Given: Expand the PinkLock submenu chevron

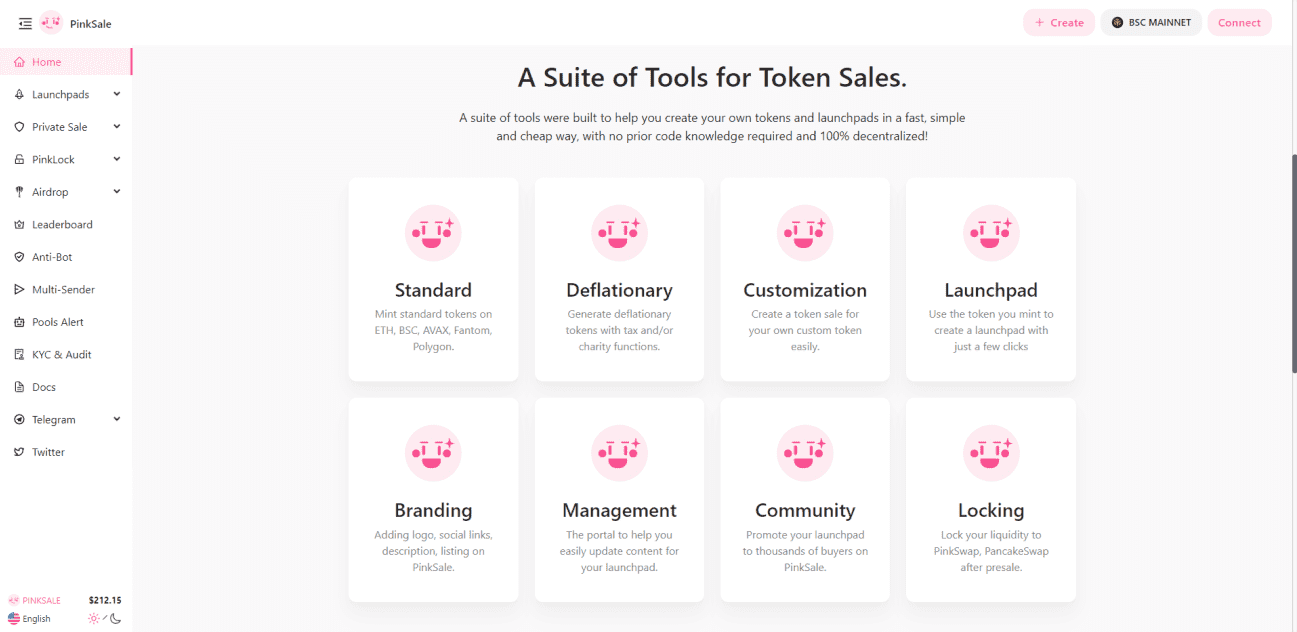Looking at the screenshot, I should [x=117, y=159].
